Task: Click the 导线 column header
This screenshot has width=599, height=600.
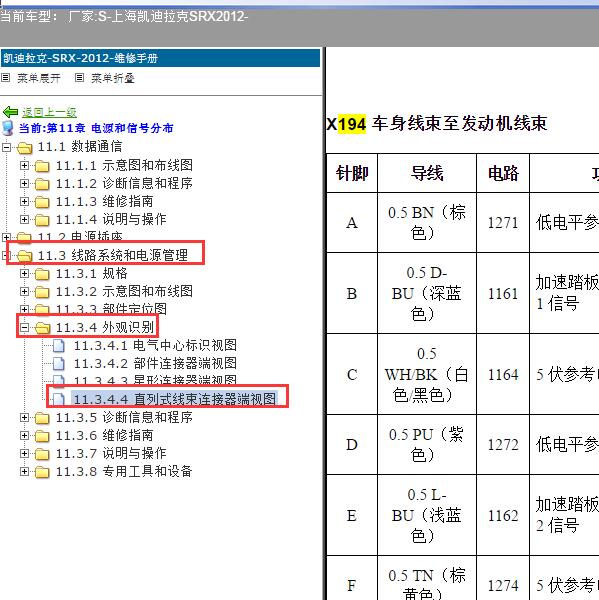Action: pos(427,173)
